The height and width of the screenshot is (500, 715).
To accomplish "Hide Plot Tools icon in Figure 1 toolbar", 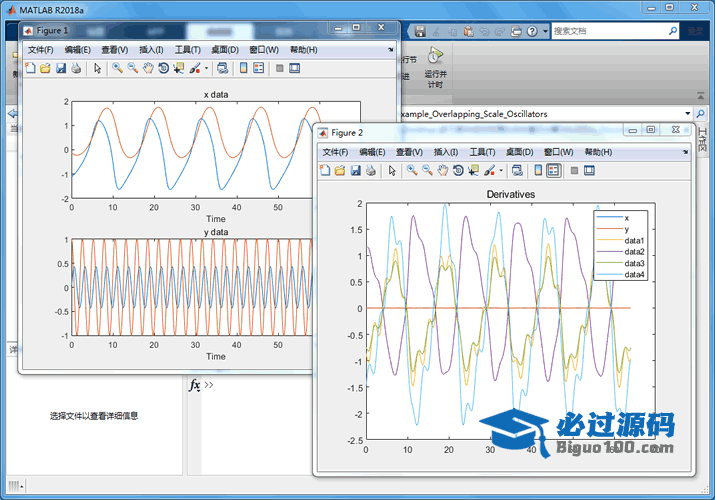I will pos(280,68).
